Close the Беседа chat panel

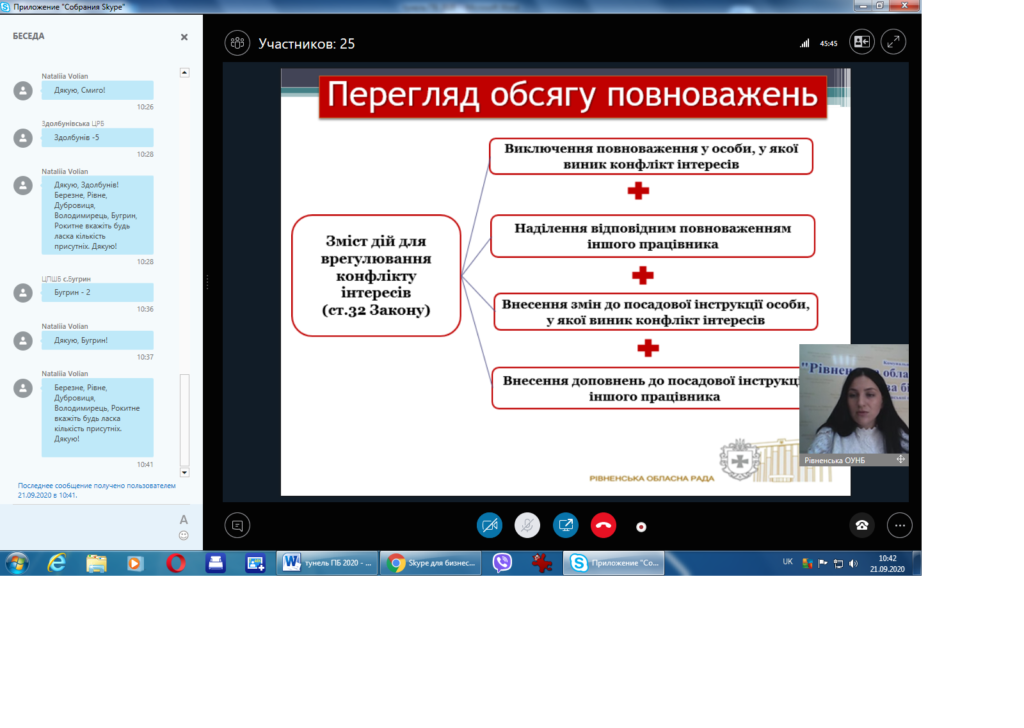click(x=184, y=37)
